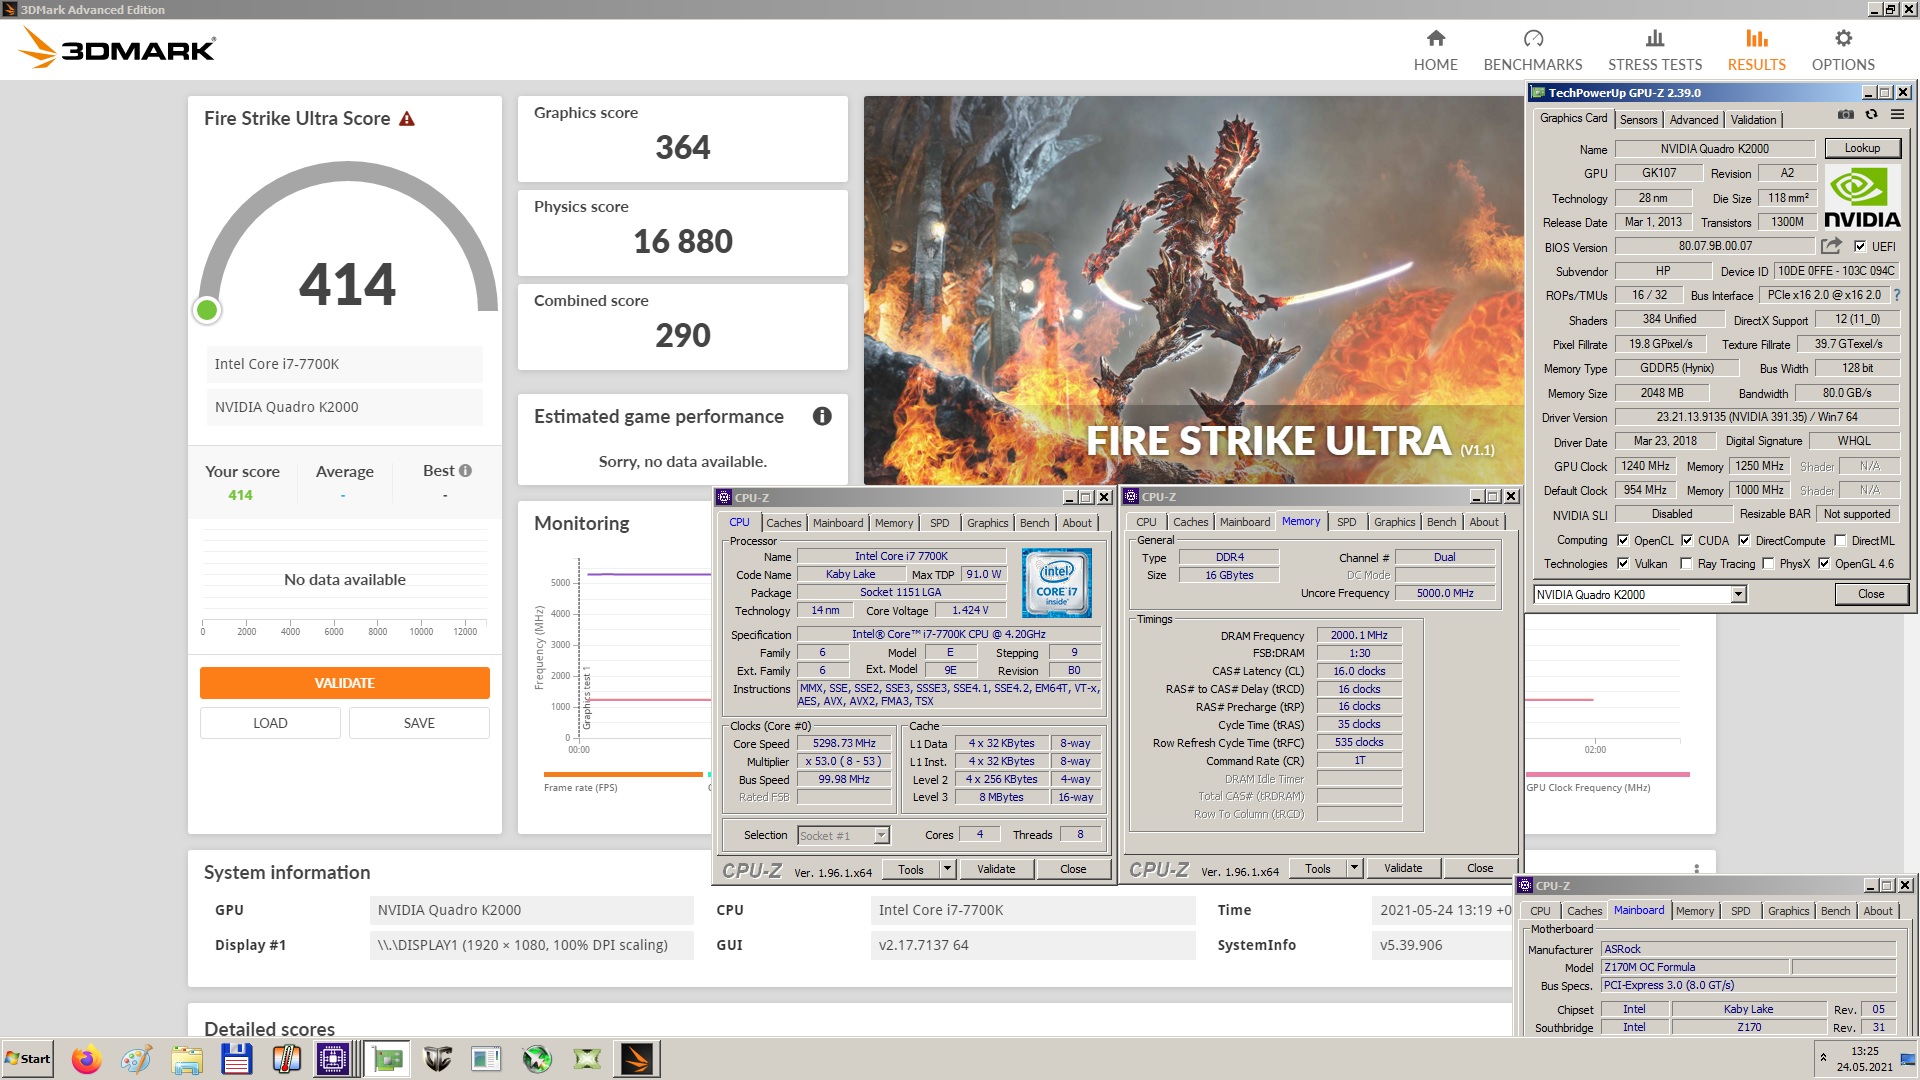Screen dimensions: 1920x1080
Task: Launch Firefox from the taskbar
Action: (x=87, y=1059)
